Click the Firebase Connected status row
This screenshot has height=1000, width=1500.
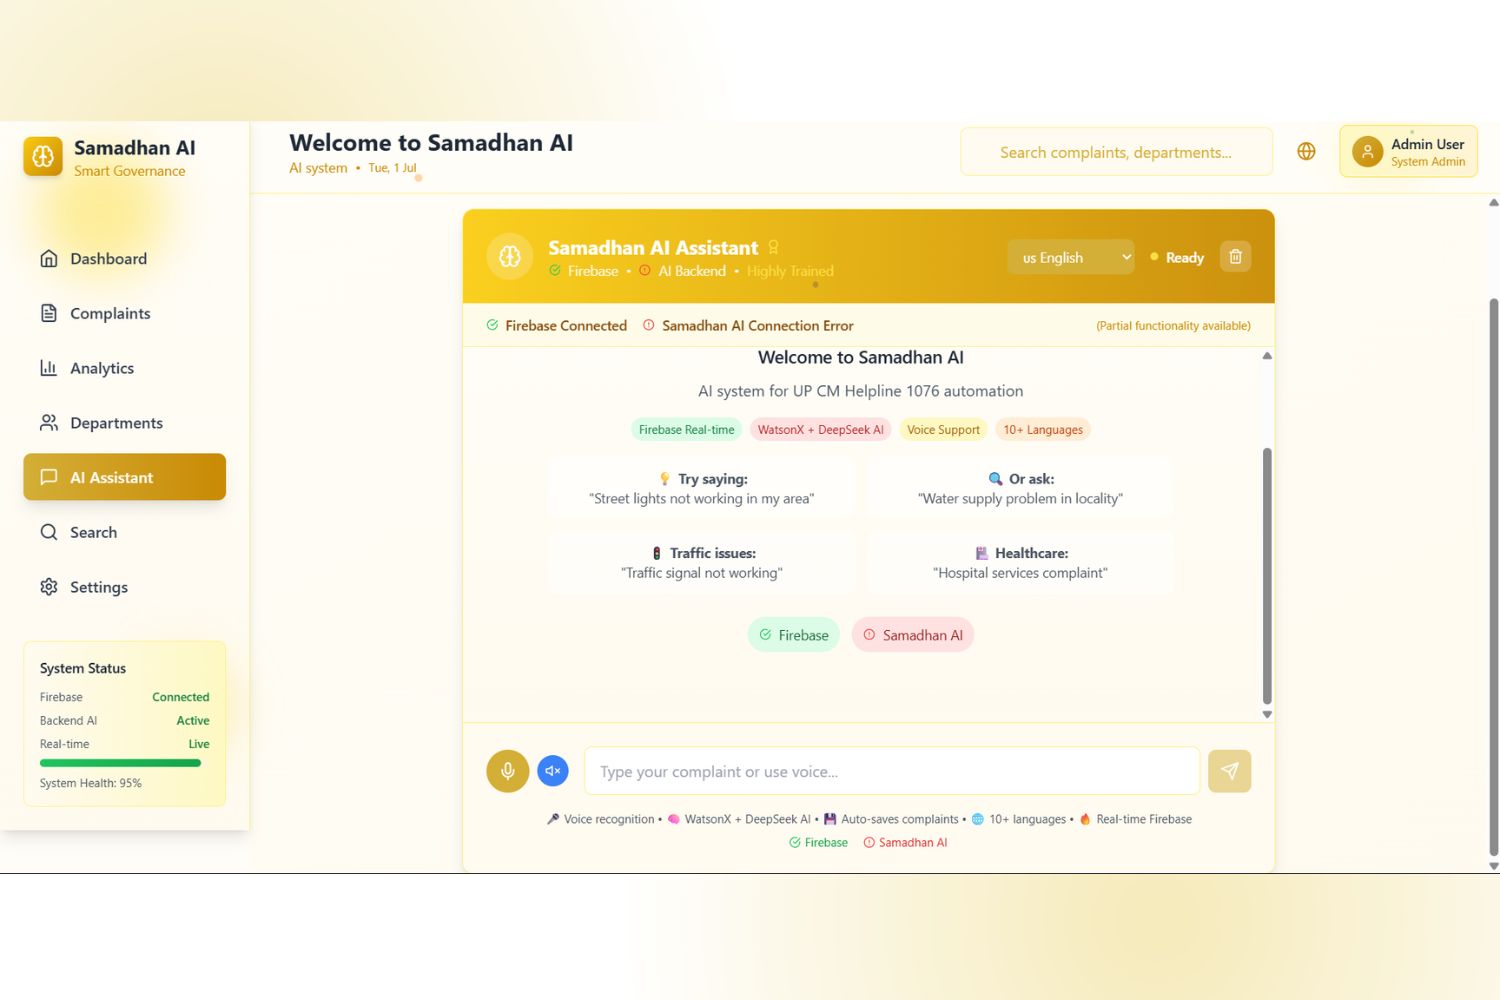pyautogui.click(x=125, y=697)
